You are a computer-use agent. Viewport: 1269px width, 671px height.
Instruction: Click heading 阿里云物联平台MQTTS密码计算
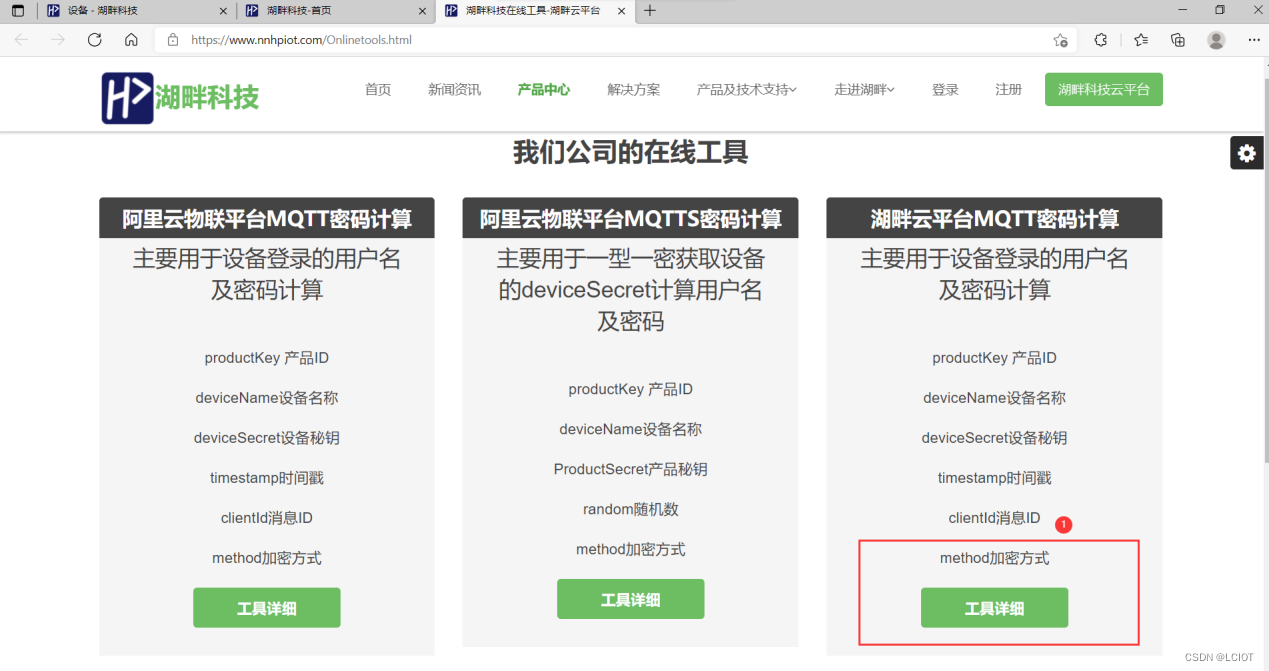coord(631,218)
